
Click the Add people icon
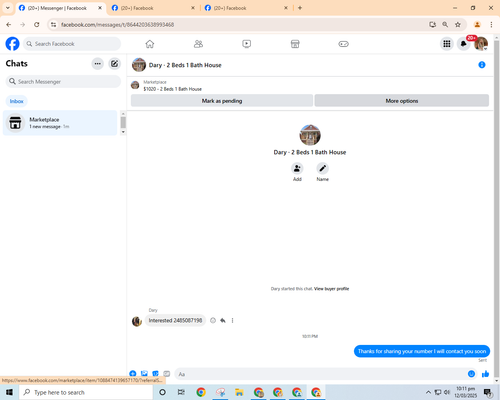(x=297, y=169)
